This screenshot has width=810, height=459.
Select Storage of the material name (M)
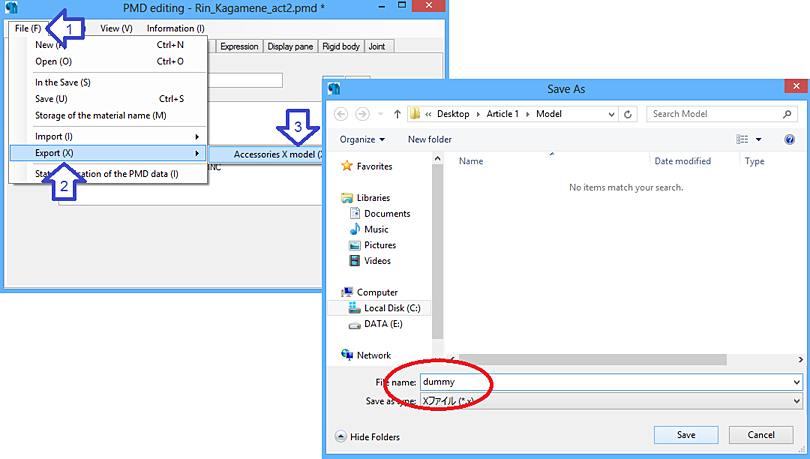(108, 116)
